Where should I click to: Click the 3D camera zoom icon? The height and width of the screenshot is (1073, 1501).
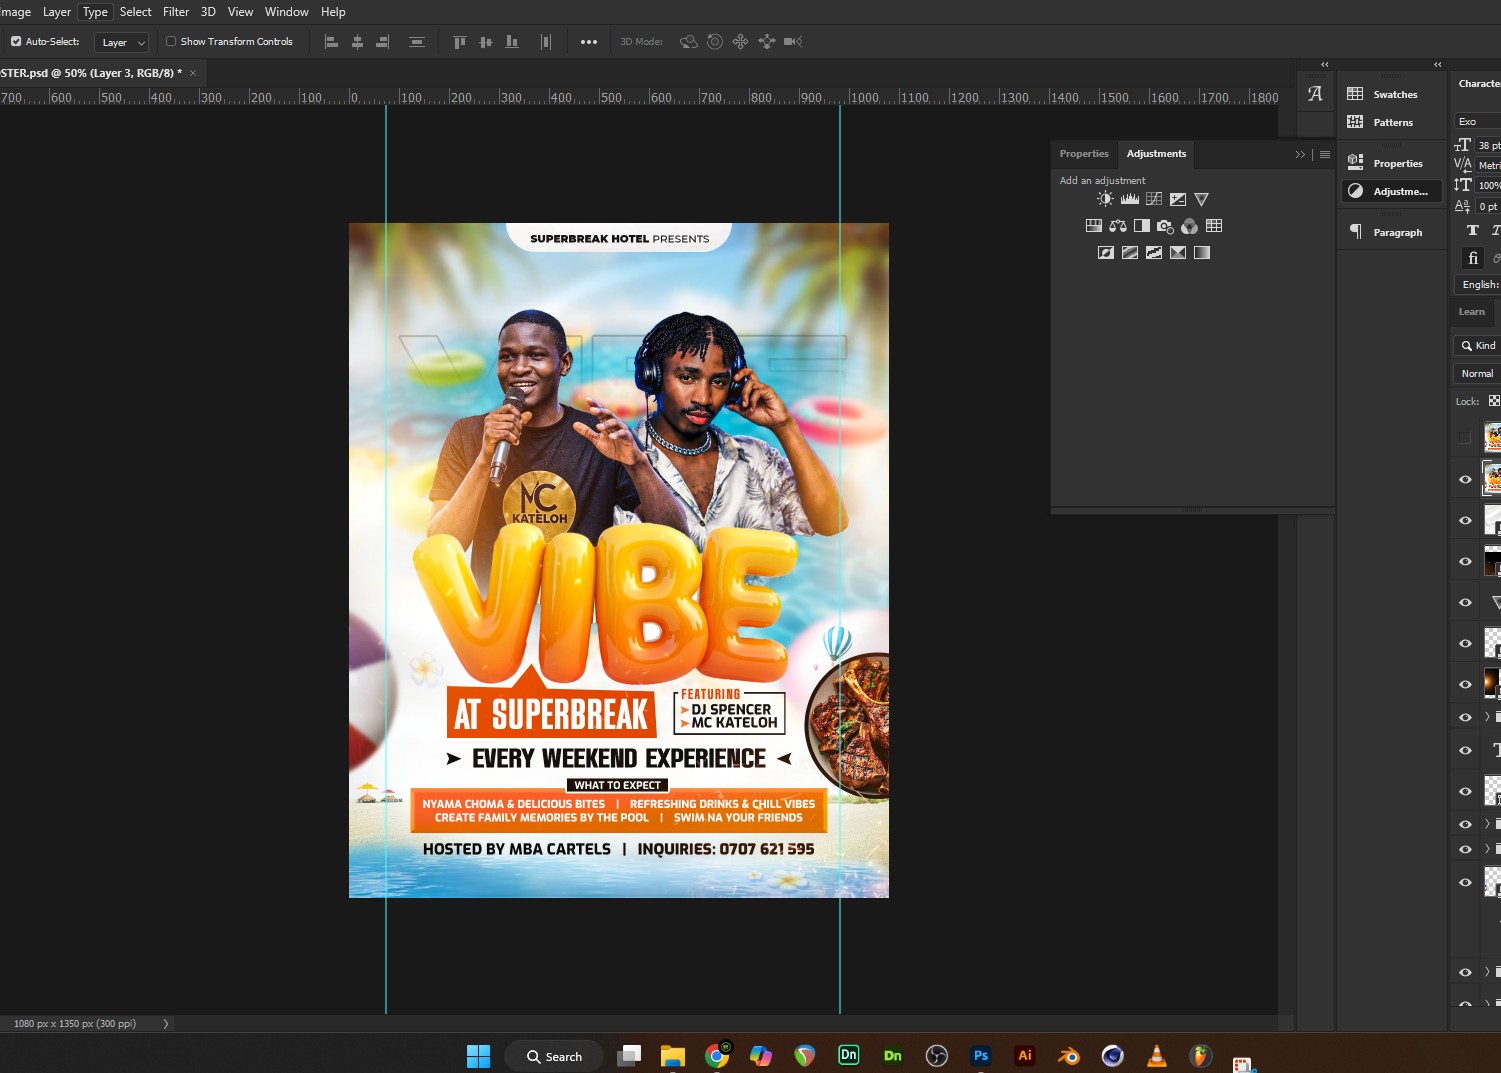pos(793,42)
